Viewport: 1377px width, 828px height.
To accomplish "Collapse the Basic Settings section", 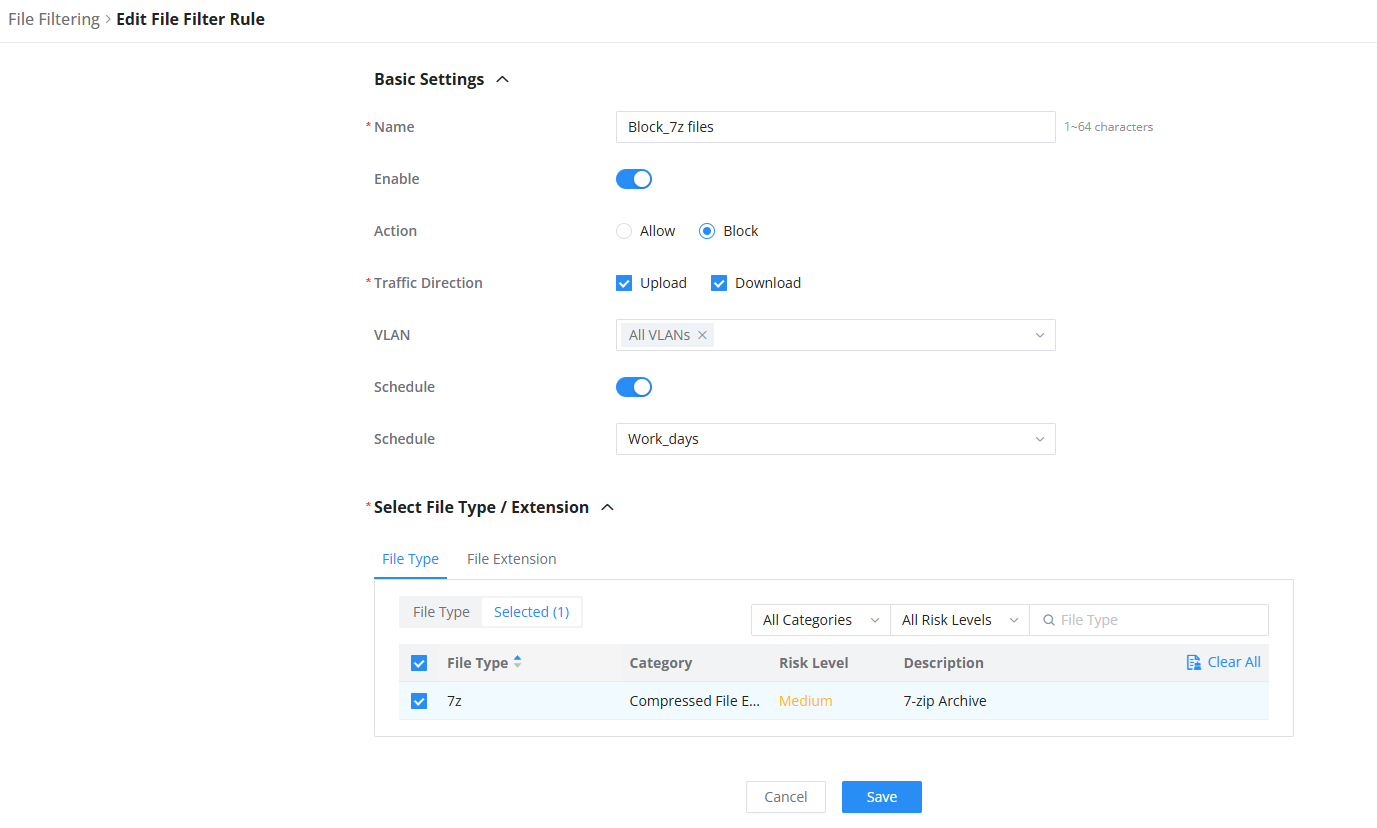I will [503, 79].
